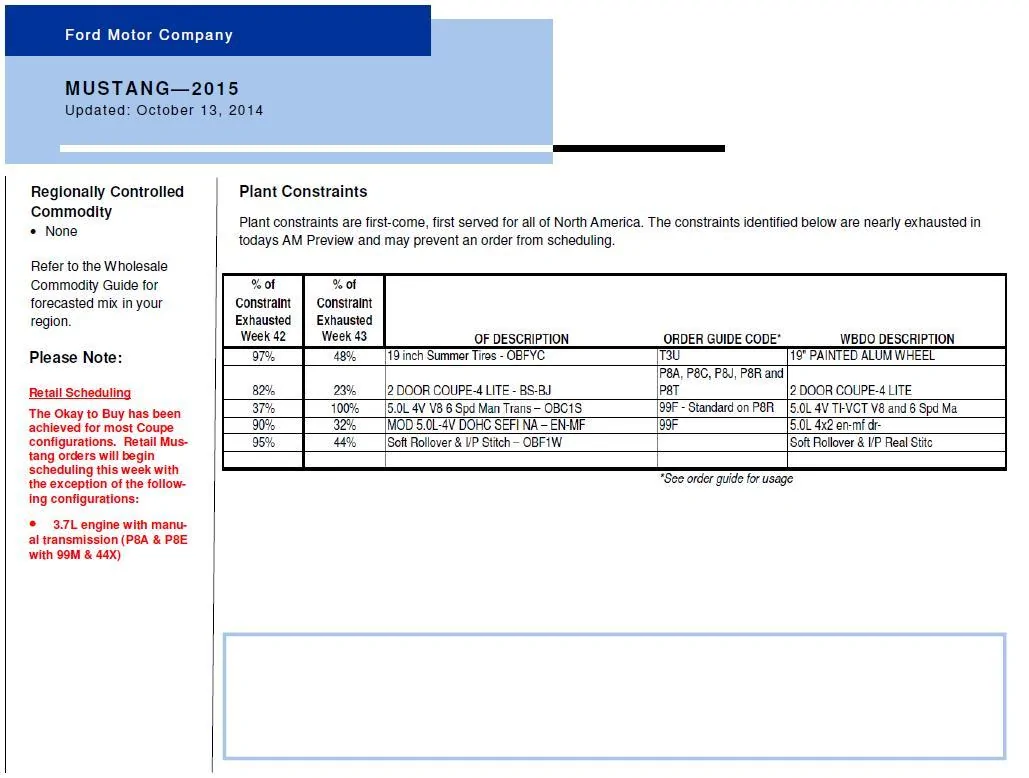1029x778 pixels.
Task: Click 99F - Standard on P8R cell
Action: [x=722, y=408]
